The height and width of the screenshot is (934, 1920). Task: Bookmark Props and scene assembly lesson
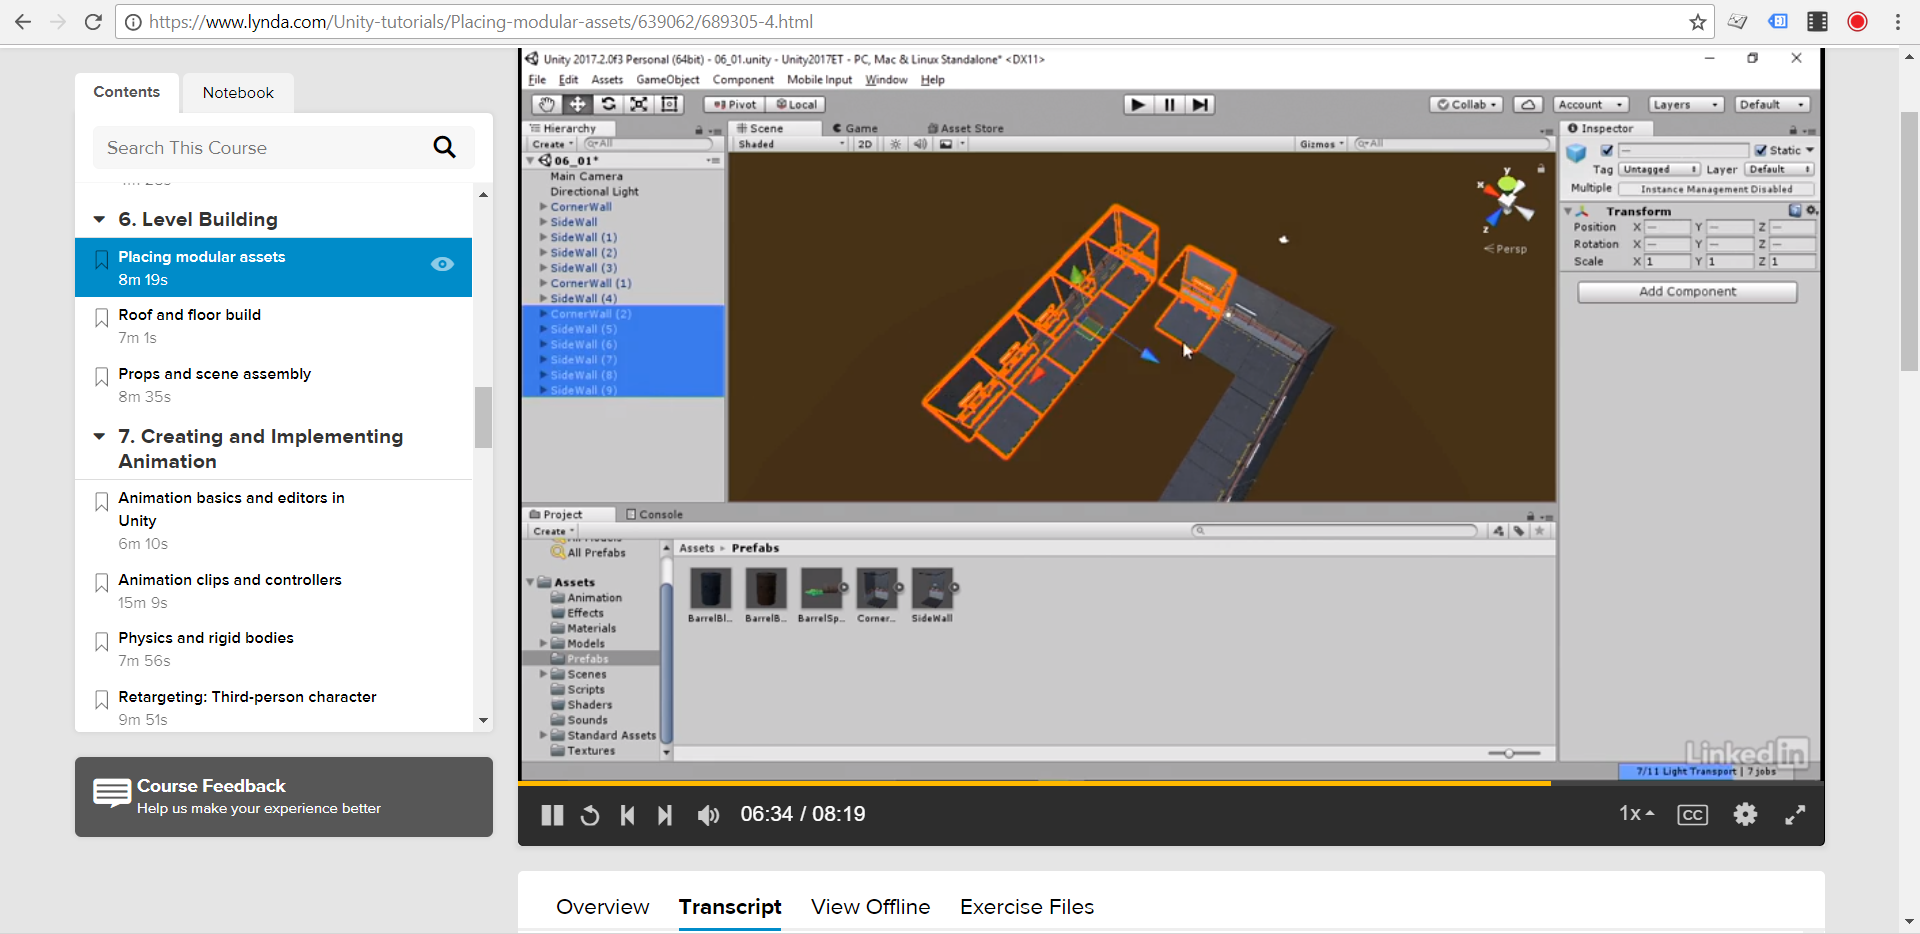(101, 377)
